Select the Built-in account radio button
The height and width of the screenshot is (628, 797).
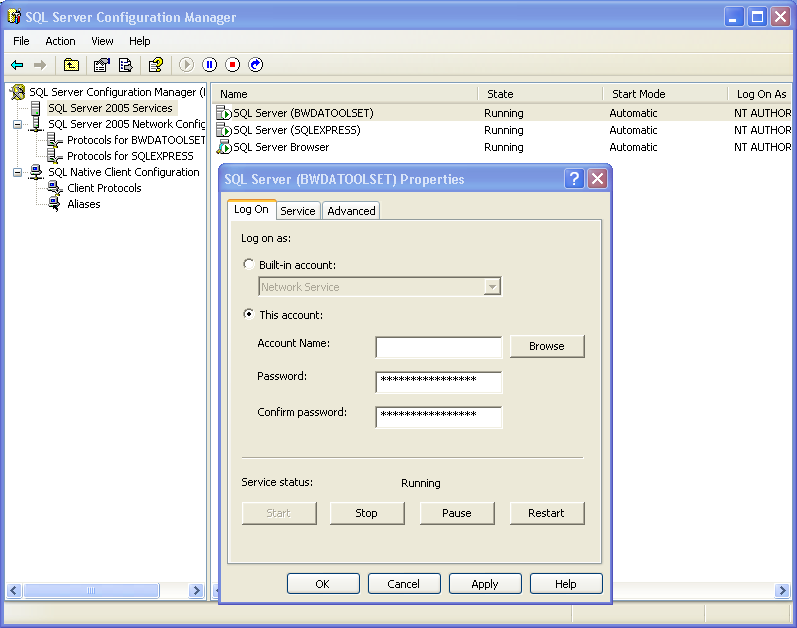pyautogui.click(x=249, y=264)
